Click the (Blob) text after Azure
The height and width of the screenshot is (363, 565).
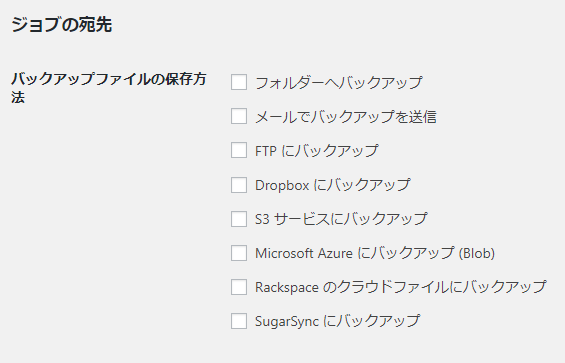click(x=476, y=253)
